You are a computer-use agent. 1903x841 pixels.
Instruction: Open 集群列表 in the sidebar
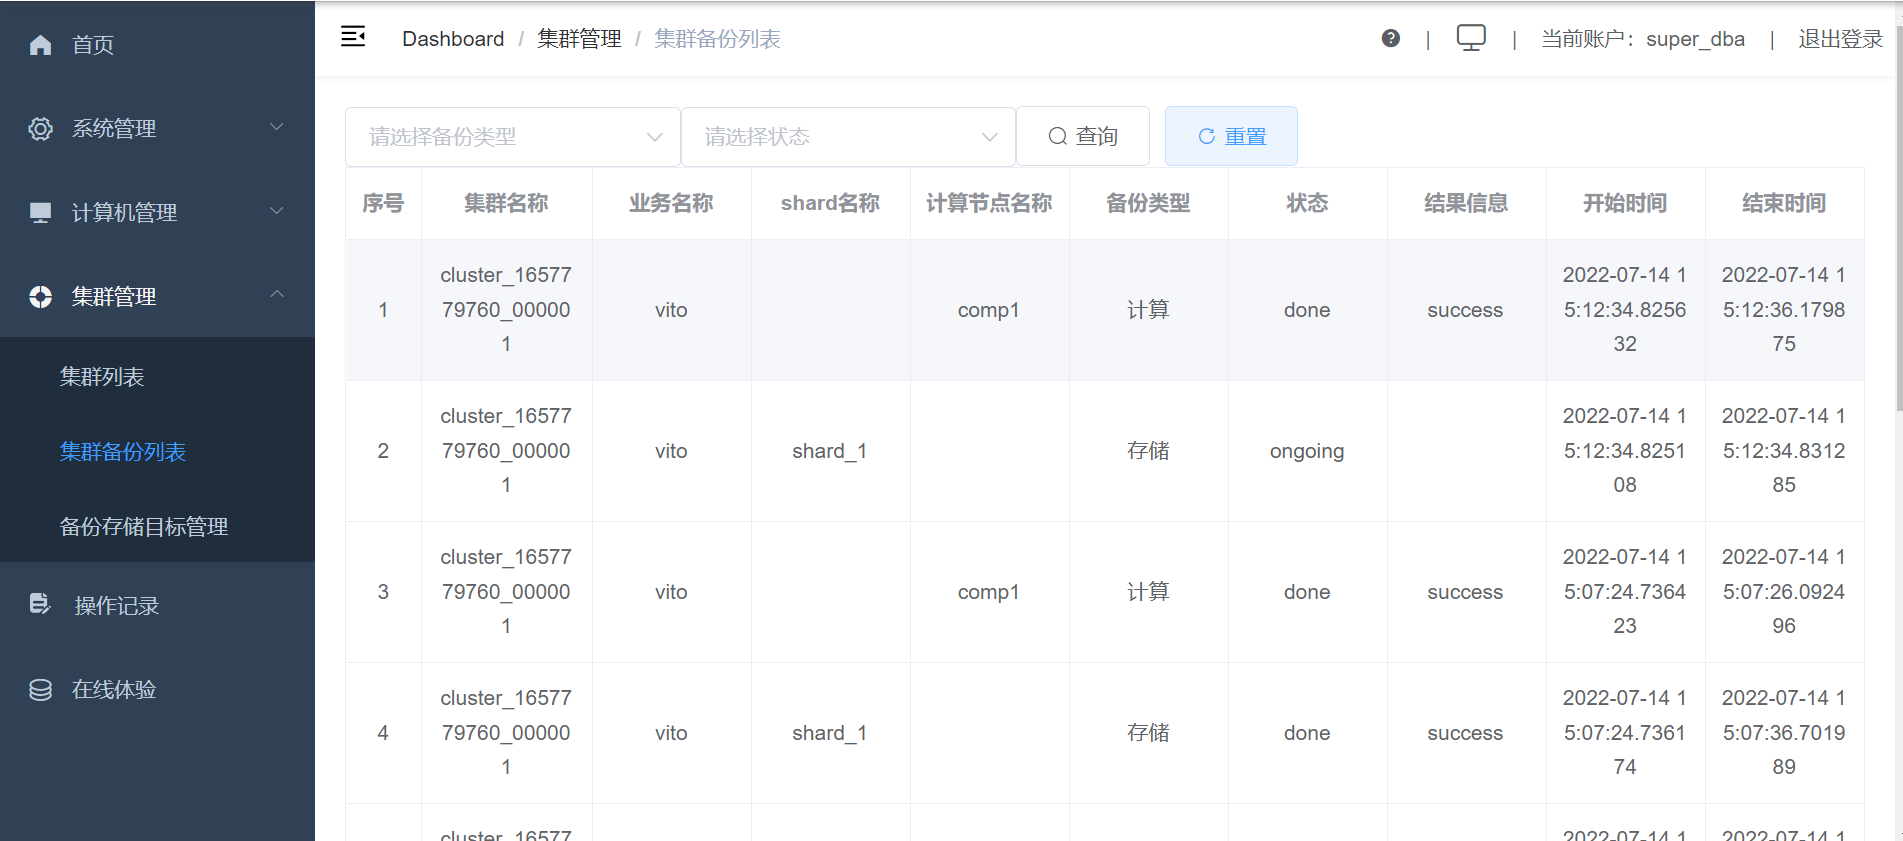102,377
